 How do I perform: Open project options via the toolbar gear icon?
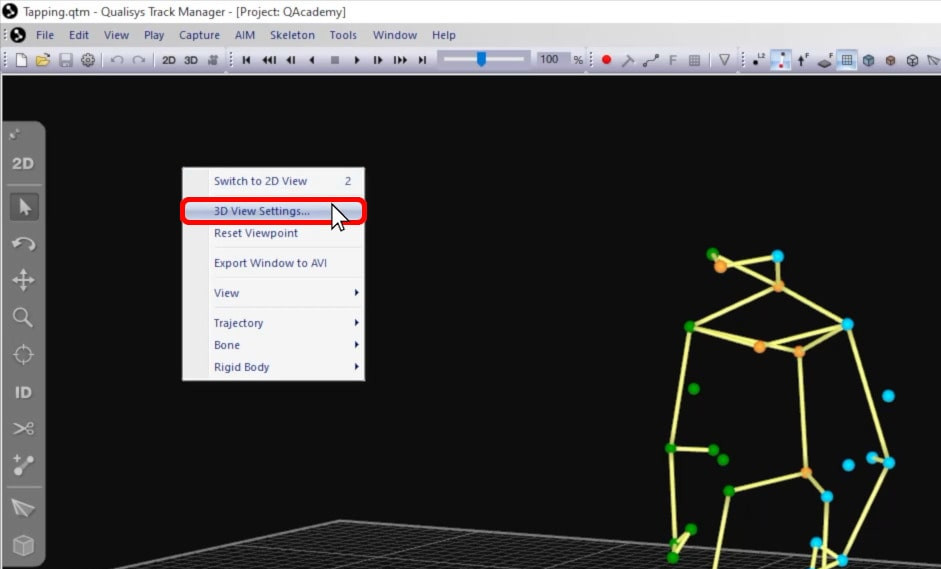click(88, 60)
